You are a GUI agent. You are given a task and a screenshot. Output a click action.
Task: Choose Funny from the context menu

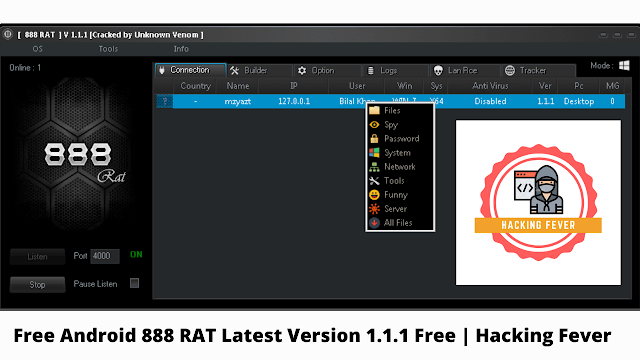(400, 195)
